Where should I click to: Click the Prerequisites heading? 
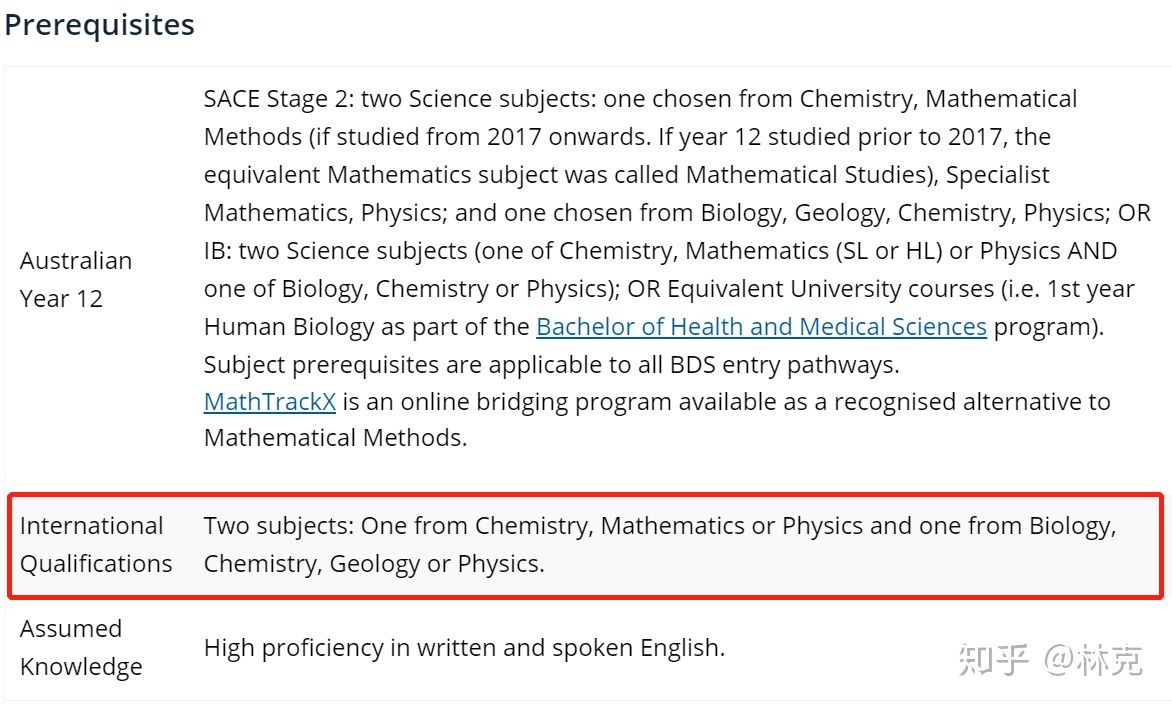point(99,25)
